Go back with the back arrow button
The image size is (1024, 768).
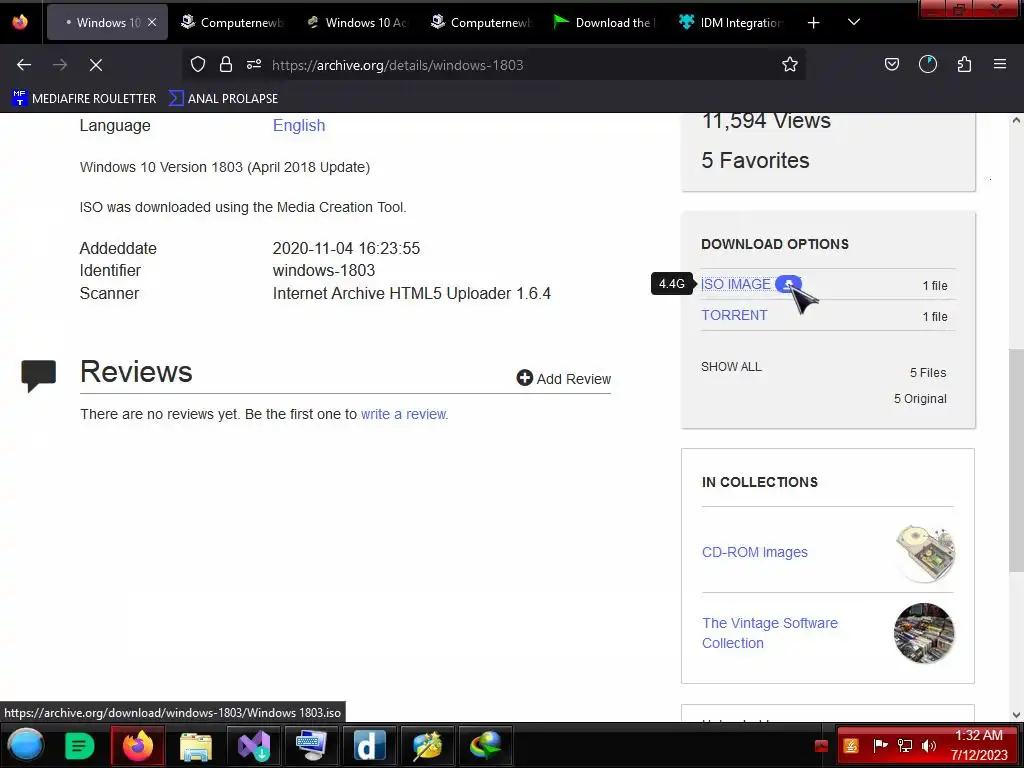[24, 65]
